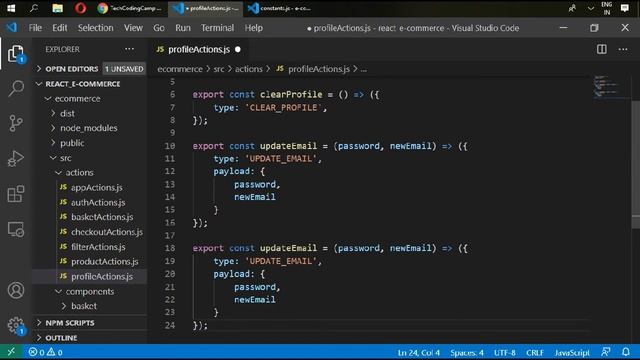
Task: Open the Extensions view
Action: click(16, 194)
